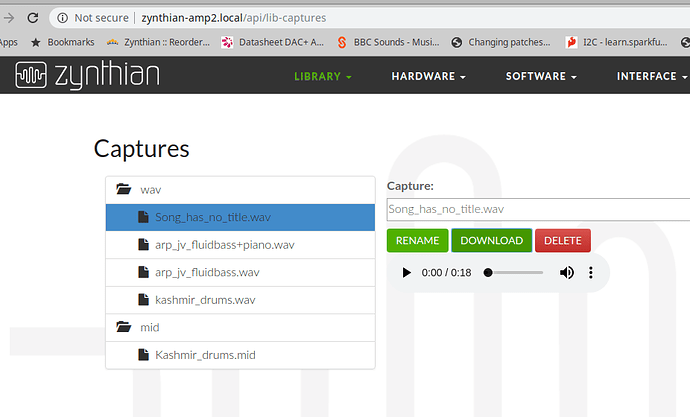Image resolution: width=690 pixels, height=417 pixels.
Task: Click the I2C sparkfun favicon
Action: pyautogui.click(x=571, y=42)
